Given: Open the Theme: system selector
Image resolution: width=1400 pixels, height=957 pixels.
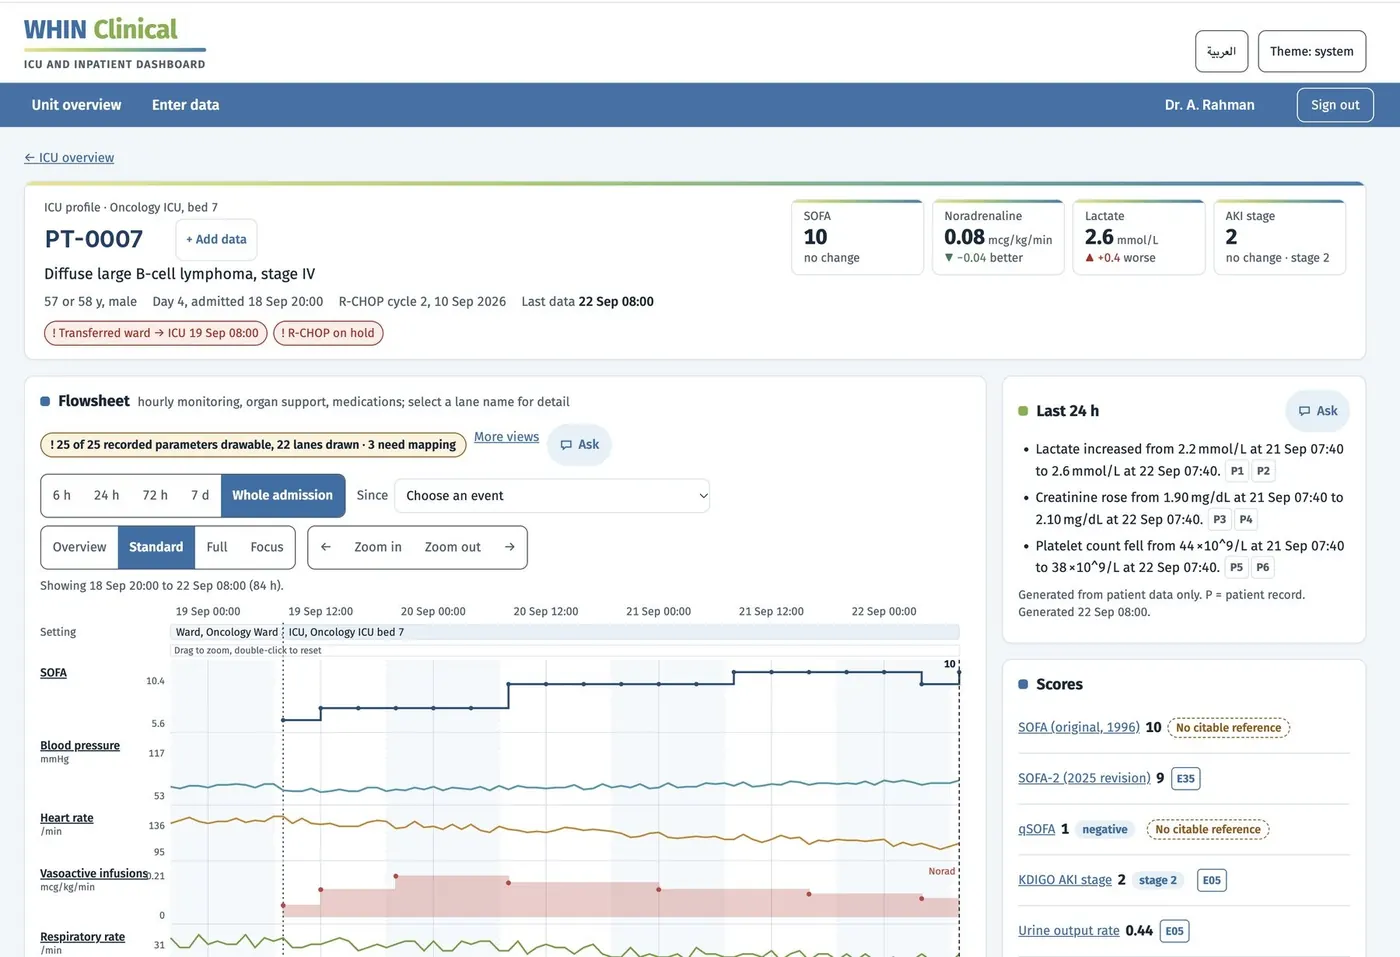Looking at the screenshot, I should [x=1311, y=51].
